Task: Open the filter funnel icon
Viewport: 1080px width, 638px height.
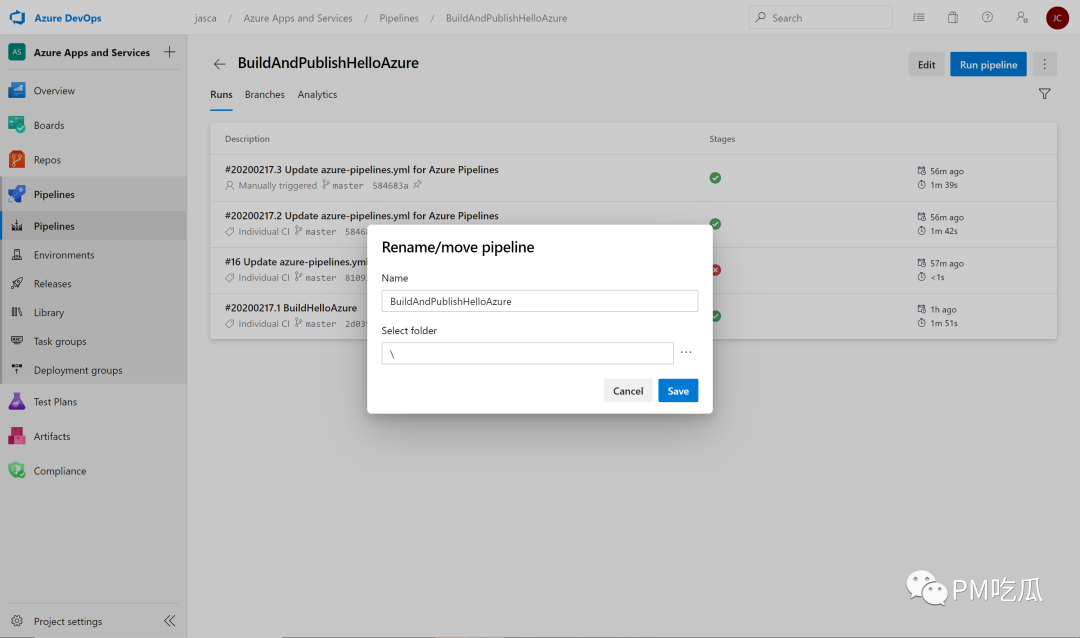Action: click(1044, 94)
